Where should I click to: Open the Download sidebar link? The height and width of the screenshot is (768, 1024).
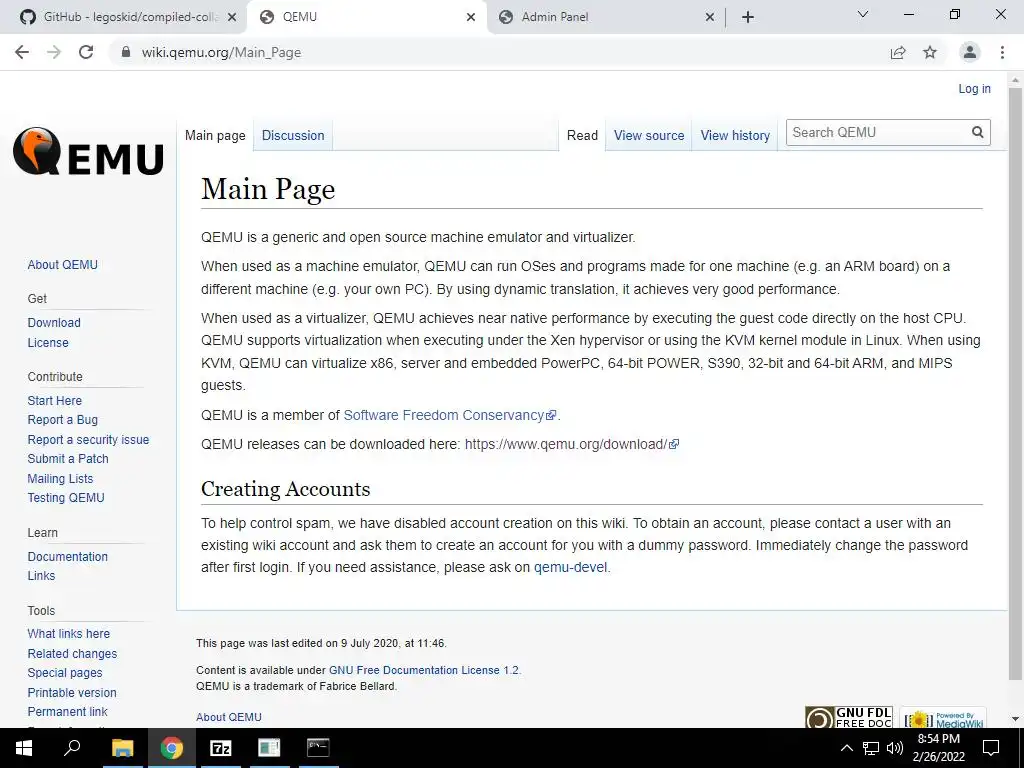(54, 323)
